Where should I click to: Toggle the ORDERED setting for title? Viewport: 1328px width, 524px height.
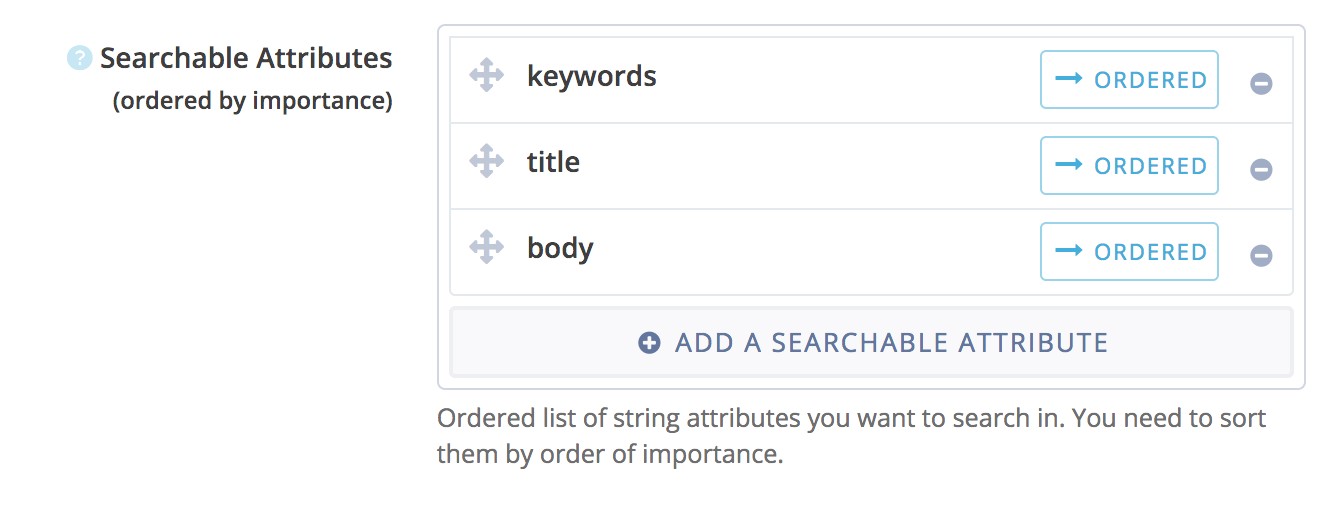1129,165
